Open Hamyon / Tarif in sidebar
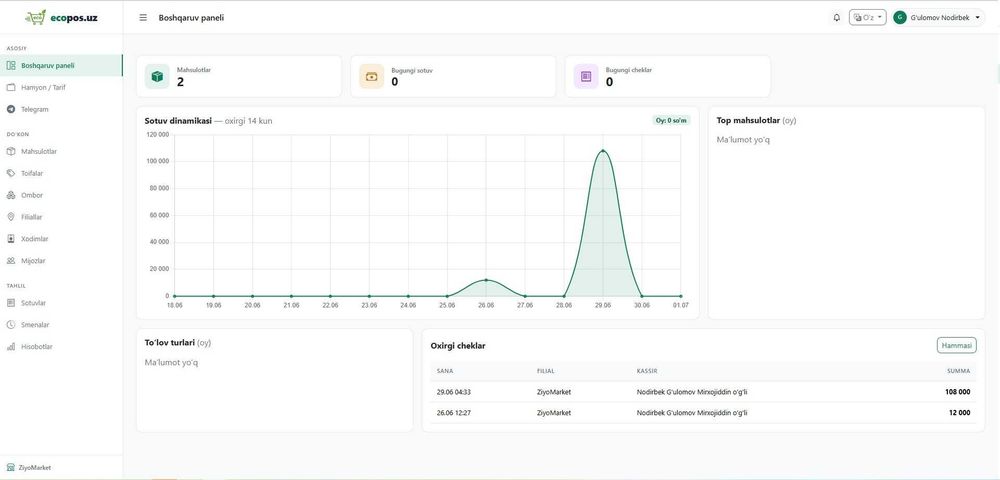This screenshot has height=480, width=1000. [x=61, y=87]
